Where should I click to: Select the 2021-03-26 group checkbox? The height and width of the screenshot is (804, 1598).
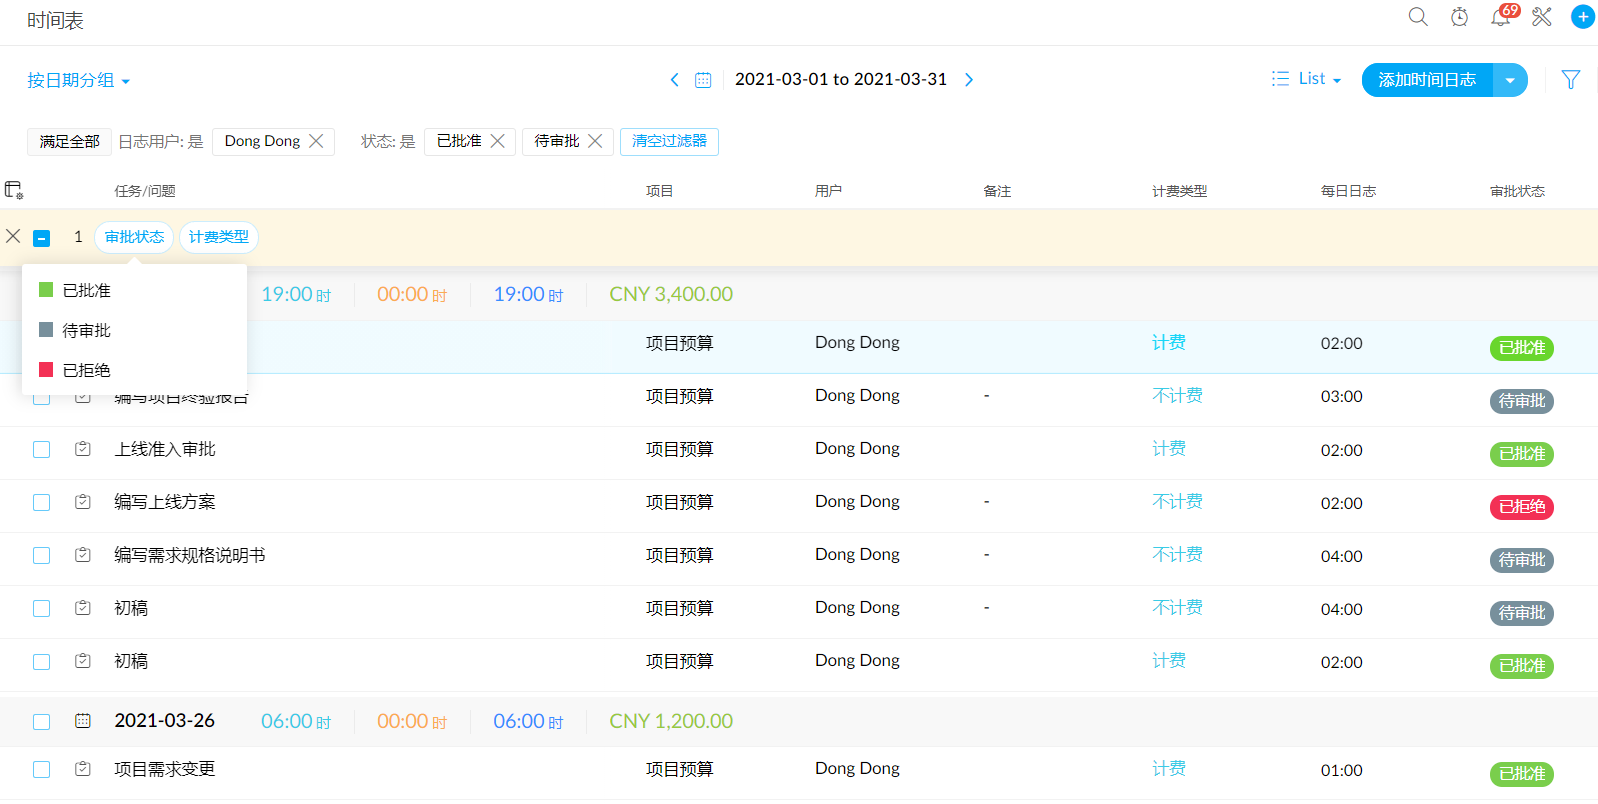tap(41, 722)
